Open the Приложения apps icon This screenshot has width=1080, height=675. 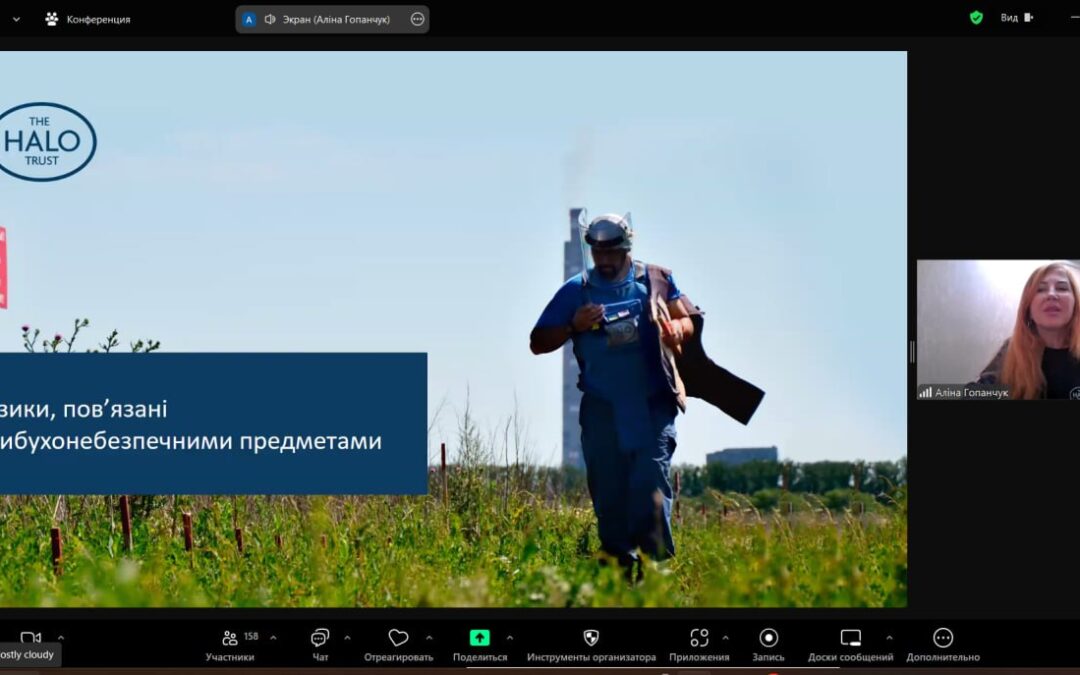coord(699,638)
